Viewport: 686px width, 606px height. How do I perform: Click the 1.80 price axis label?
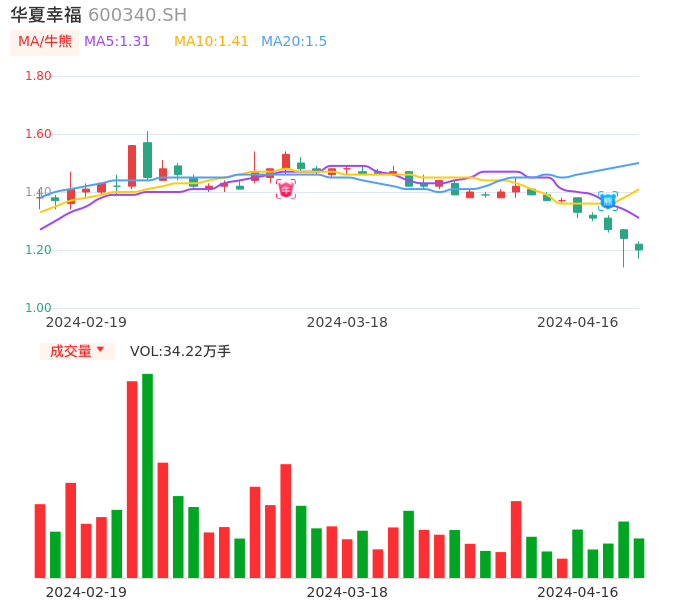pos(38,76)
